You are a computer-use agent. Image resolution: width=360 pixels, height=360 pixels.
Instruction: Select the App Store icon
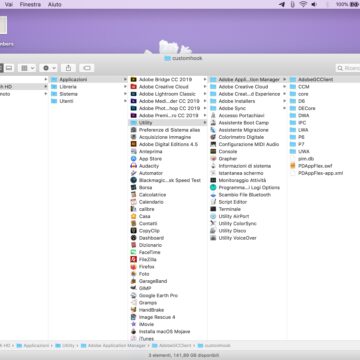pyautogui.click(x=133, y=159)
